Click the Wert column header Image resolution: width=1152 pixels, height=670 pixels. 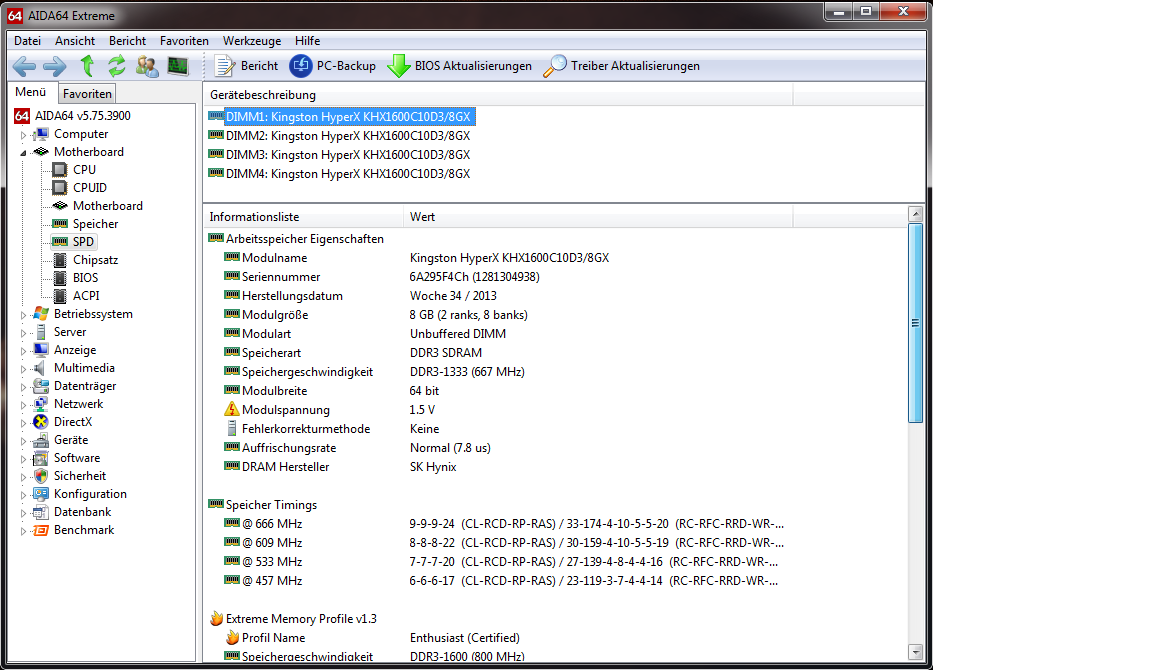[x=598, y=217]
